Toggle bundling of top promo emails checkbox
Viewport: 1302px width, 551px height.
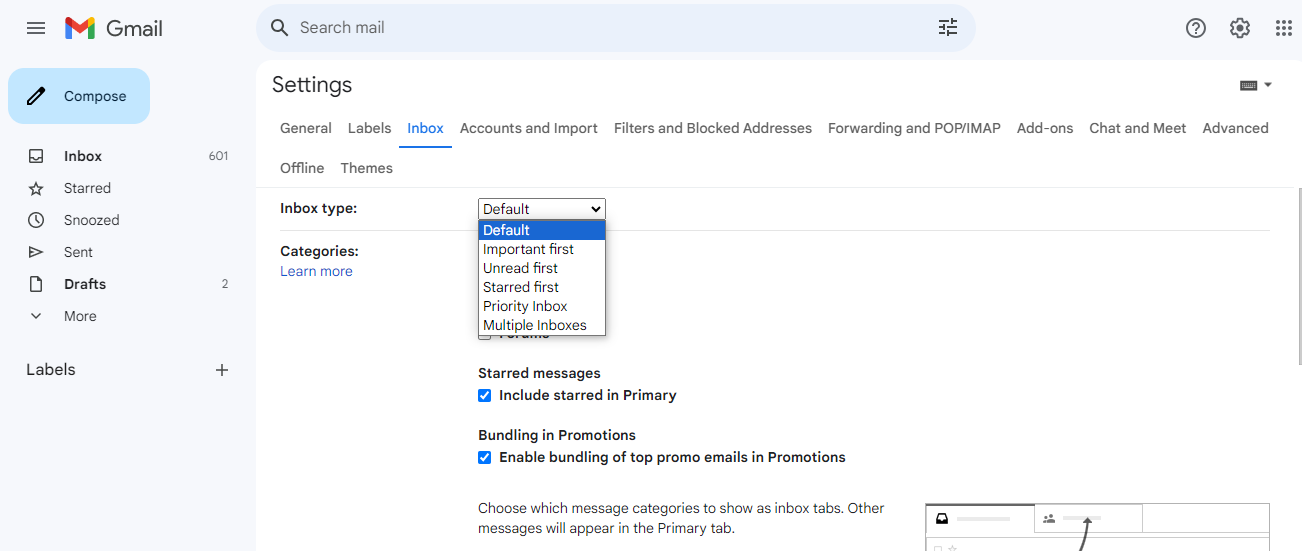tap(485, 457)
